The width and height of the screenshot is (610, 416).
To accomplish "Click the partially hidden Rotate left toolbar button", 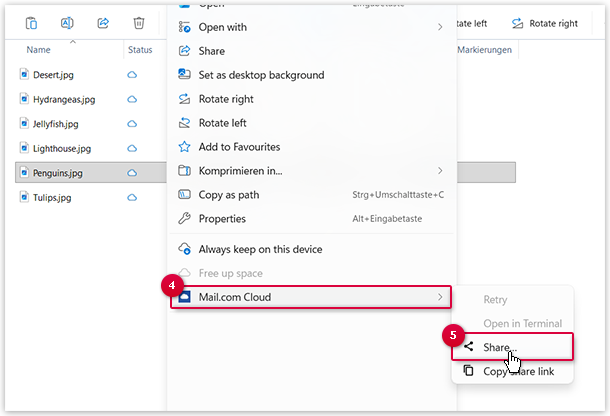I will [x=472, y=24].
